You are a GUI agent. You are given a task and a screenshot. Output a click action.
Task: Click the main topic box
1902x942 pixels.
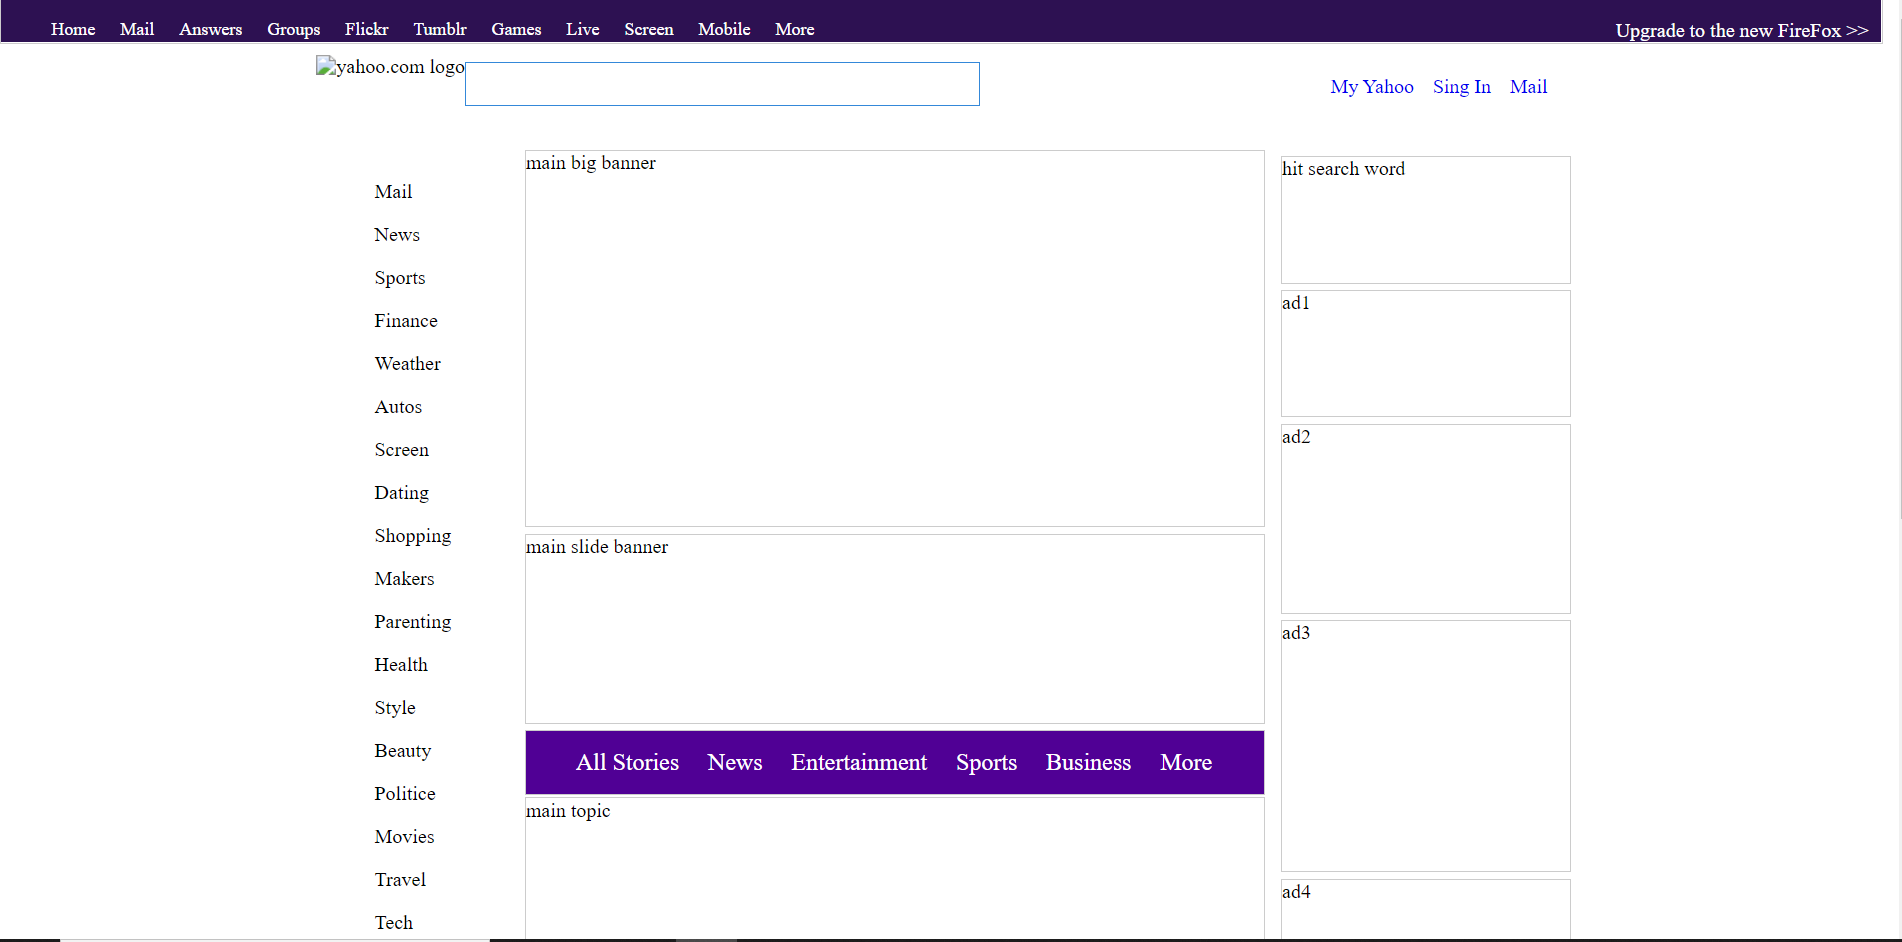point(895,868)
